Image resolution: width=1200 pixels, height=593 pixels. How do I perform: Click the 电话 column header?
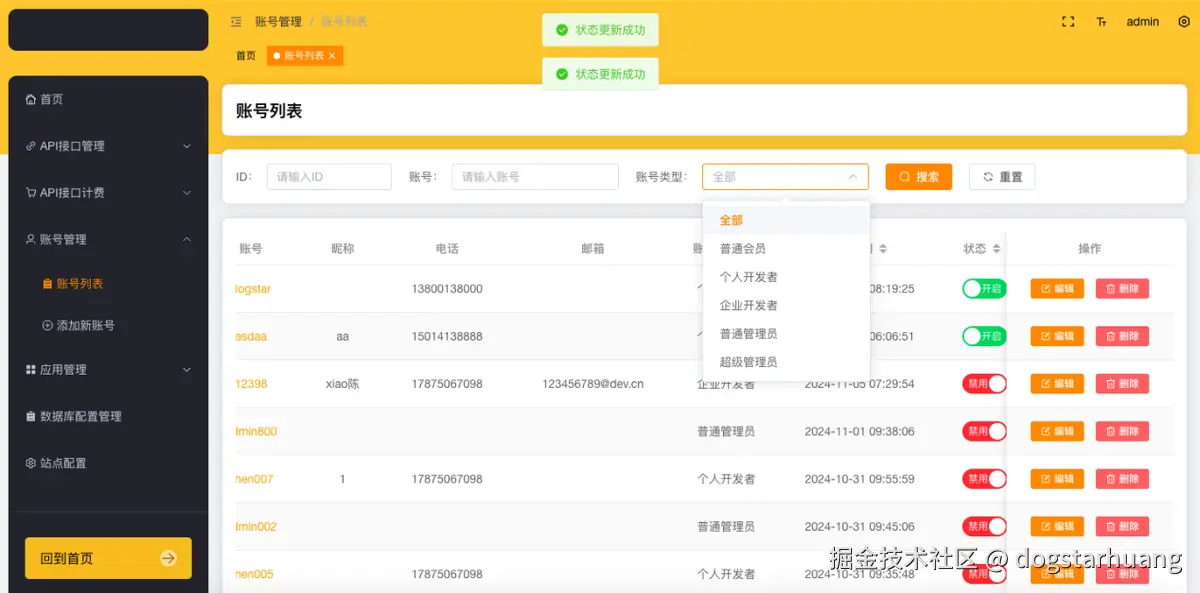coord(447,249)
